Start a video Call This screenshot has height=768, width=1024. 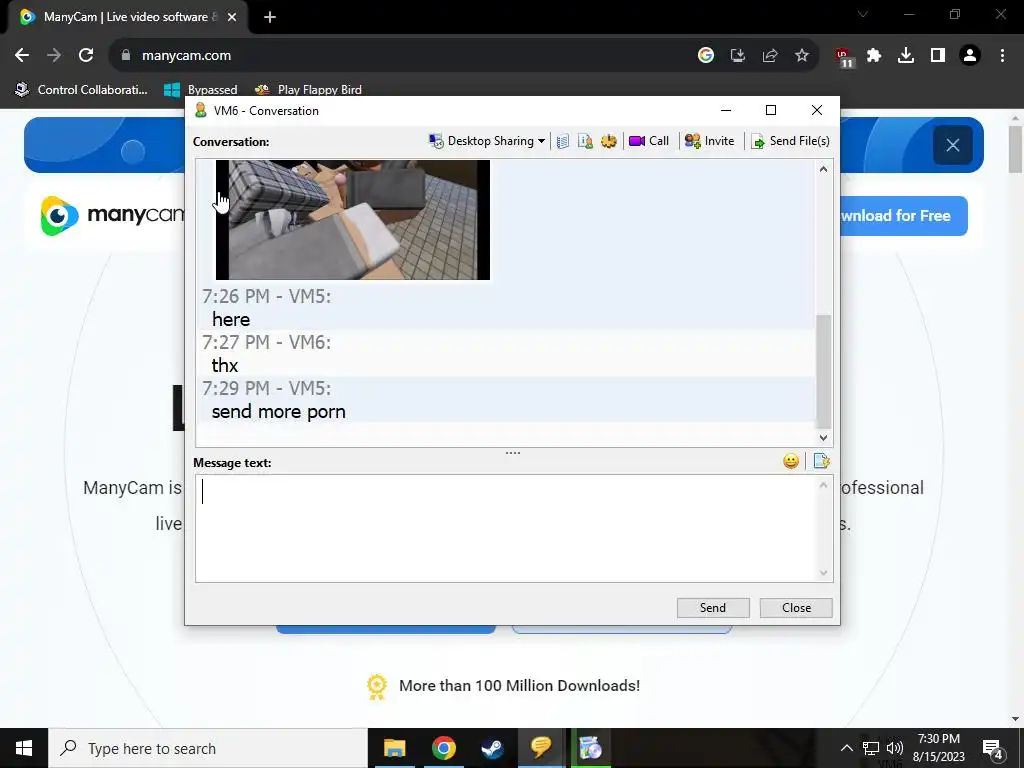point(649,141)
